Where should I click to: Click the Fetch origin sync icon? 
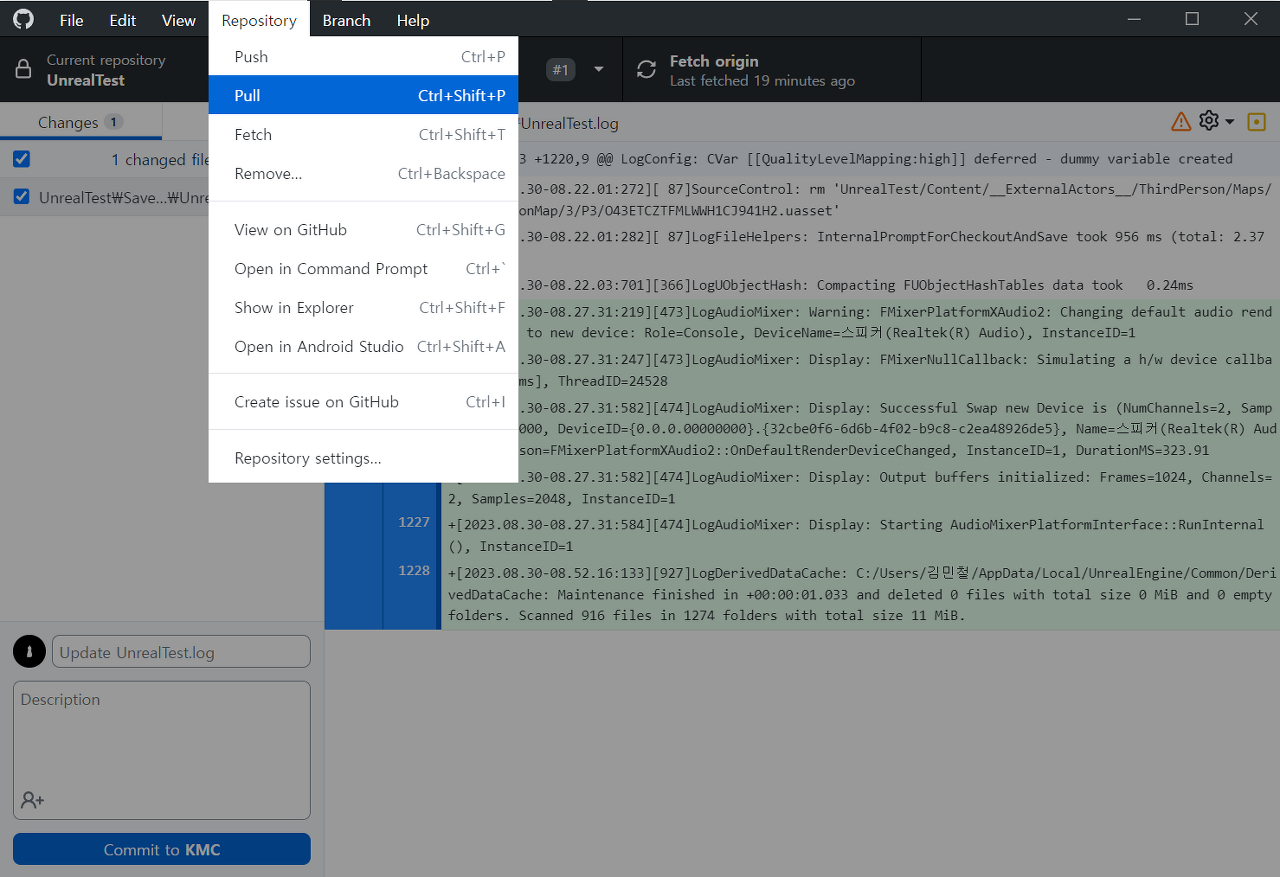647,70
